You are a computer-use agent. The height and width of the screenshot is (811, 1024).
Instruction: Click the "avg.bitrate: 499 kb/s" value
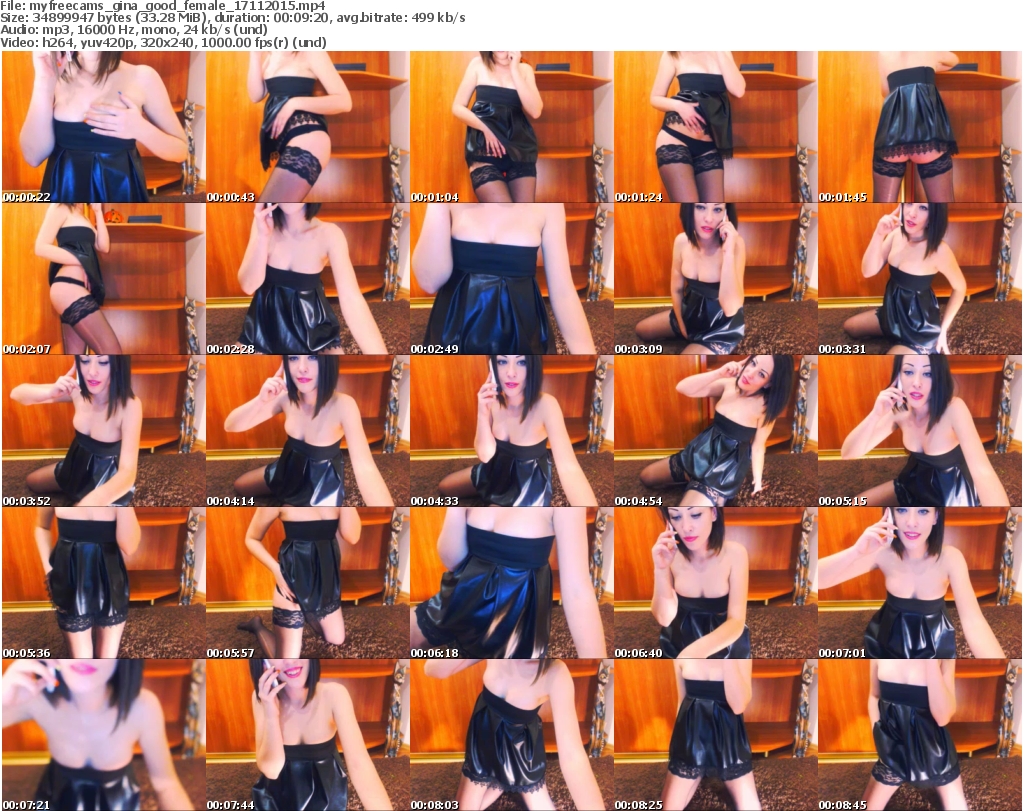pos(400,18)
